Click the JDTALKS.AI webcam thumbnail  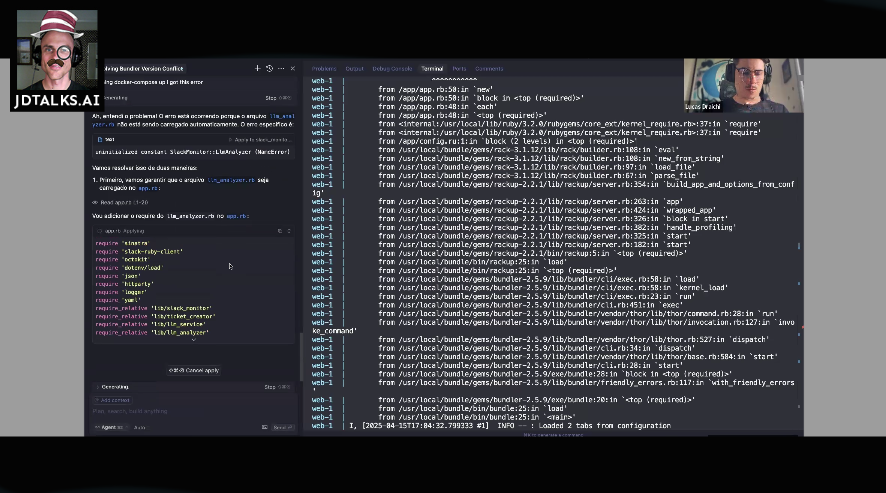pos(57,60)
